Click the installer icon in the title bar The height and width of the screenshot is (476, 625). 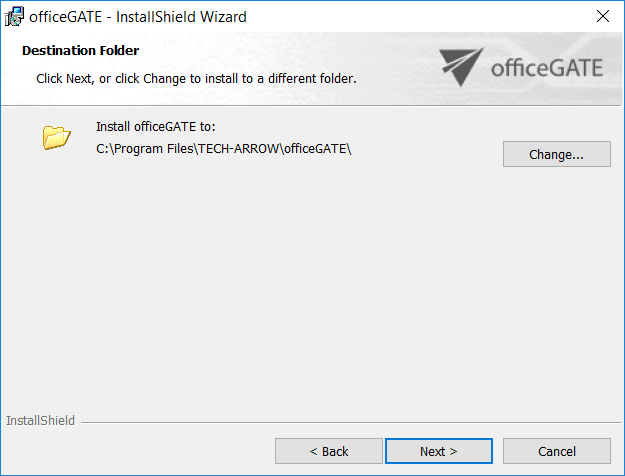pos(14,16)
